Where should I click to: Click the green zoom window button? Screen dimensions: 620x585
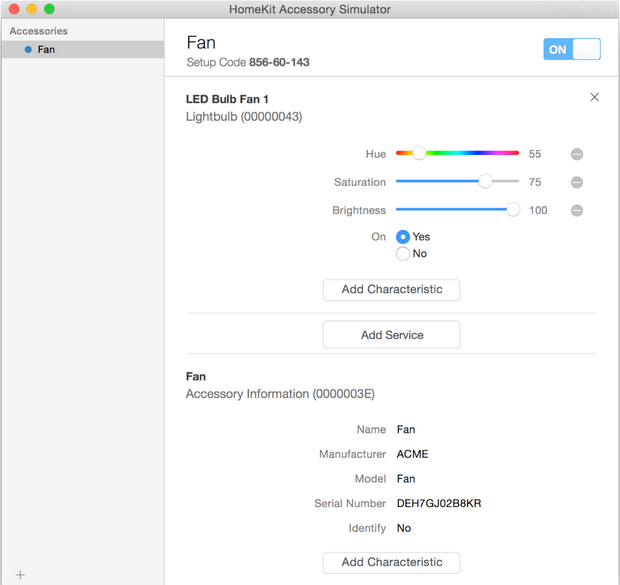(49, 9)
